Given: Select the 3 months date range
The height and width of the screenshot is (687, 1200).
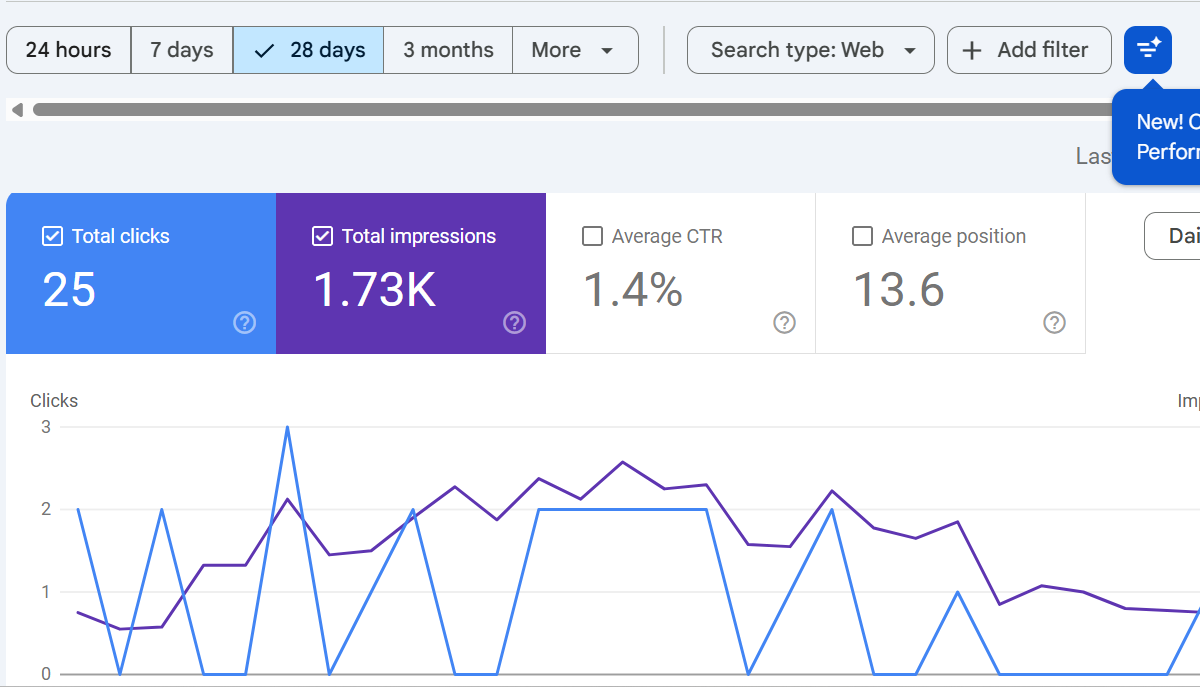Looking at the screenshot, I should [448, 50].
